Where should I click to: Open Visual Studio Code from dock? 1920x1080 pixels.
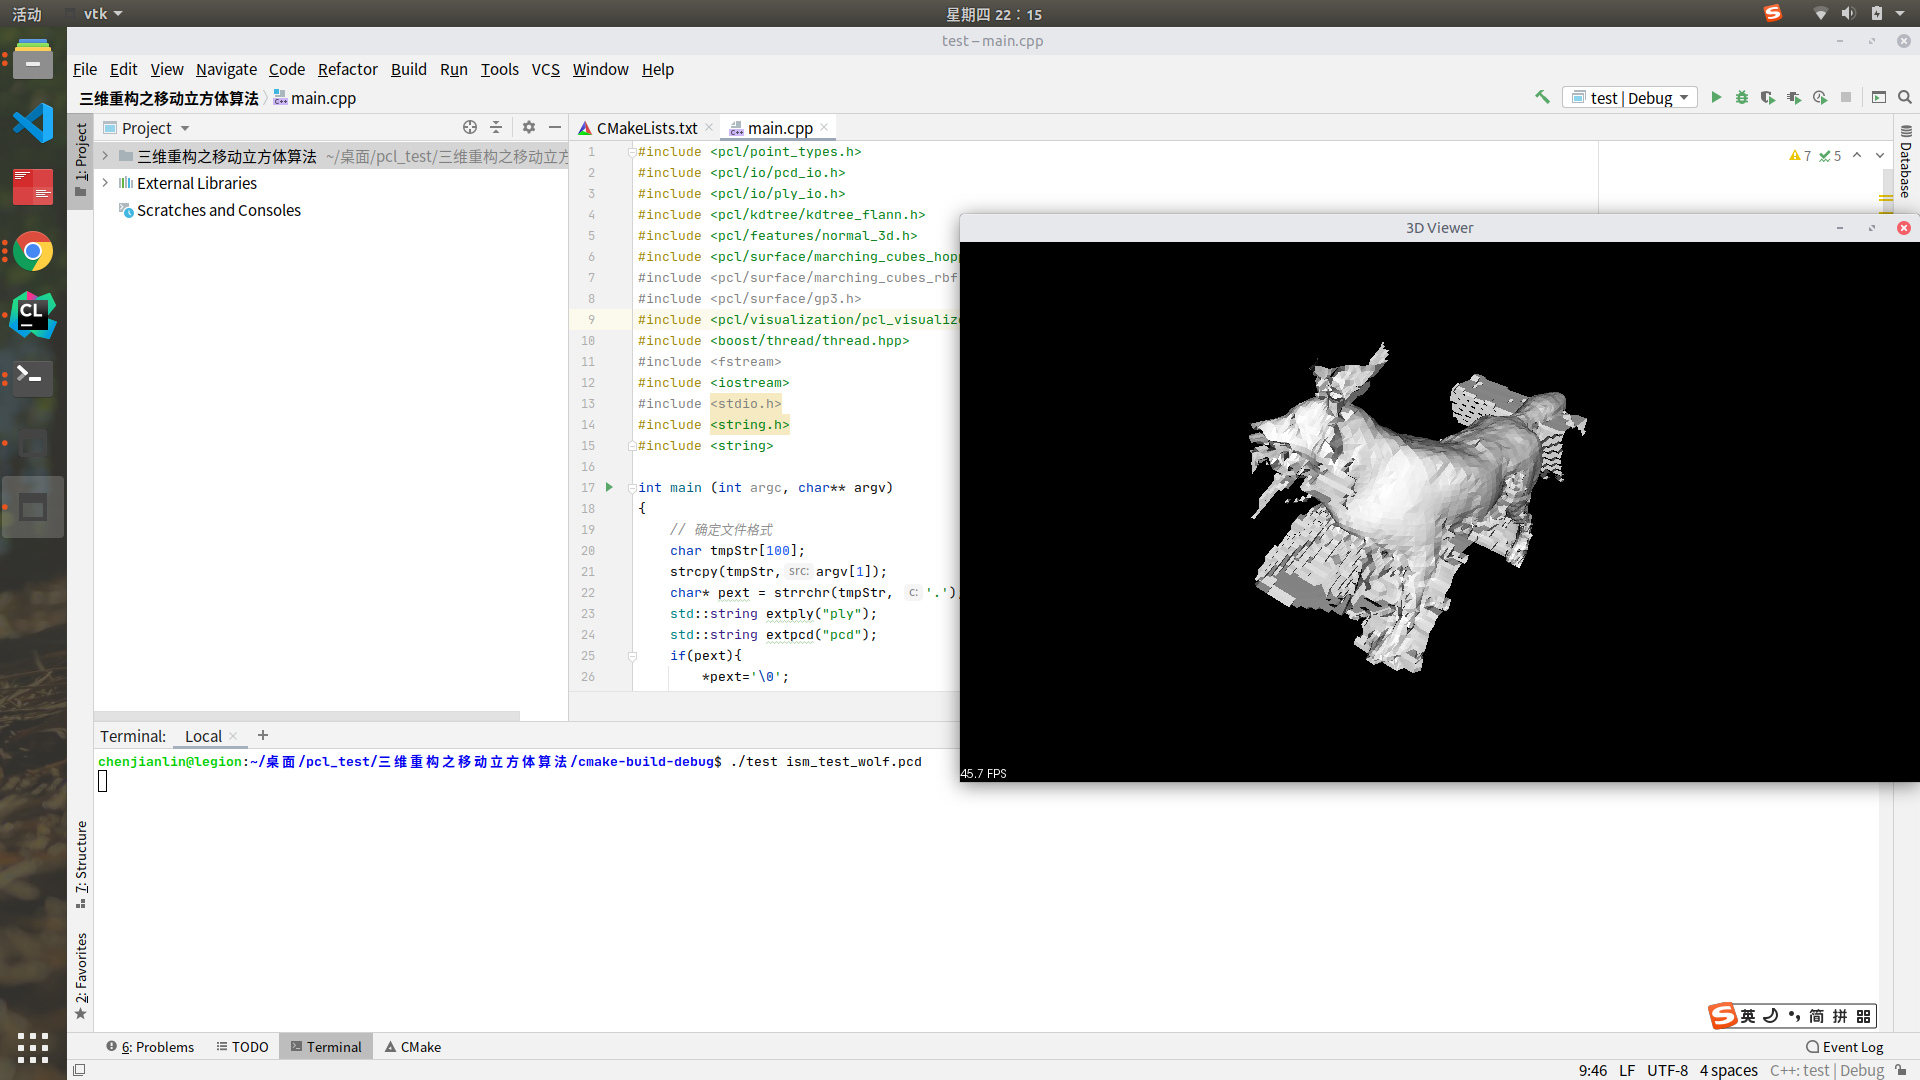[32, 122]
